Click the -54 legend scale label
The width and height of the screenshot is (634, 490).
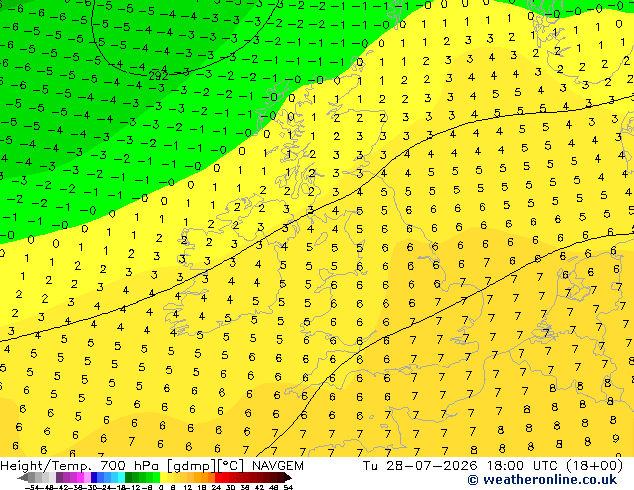point(32,488)
